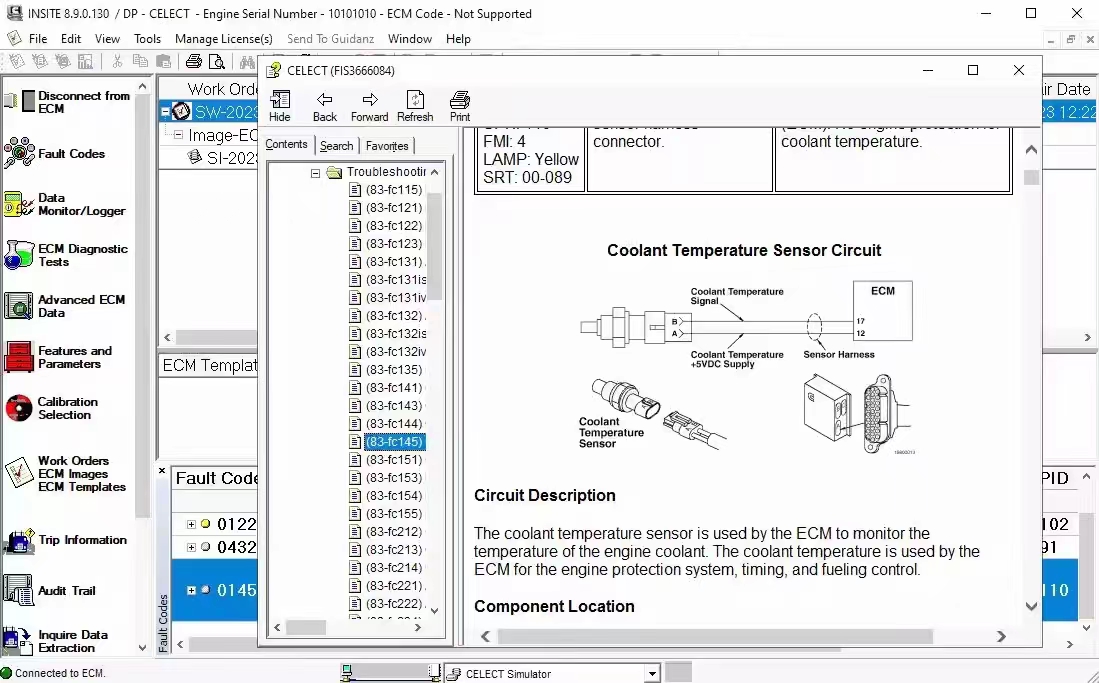Open the CELECT Simulator connection dropdown
Viewport: 1099px width, 683px height.
tap(652, 674)
